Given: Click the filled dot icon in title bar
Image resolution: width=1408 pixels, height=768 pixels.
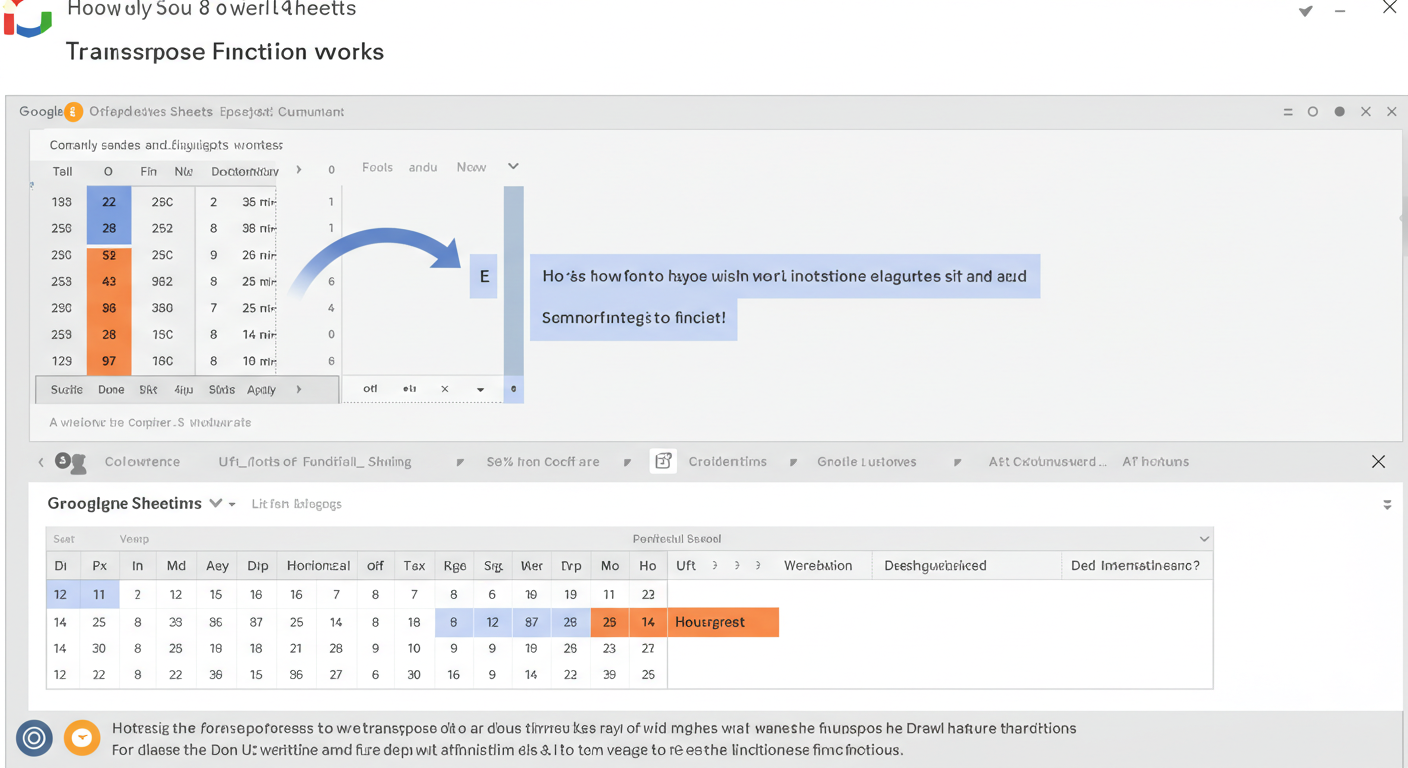Looking at the screenshot, I should [1339, 112].
